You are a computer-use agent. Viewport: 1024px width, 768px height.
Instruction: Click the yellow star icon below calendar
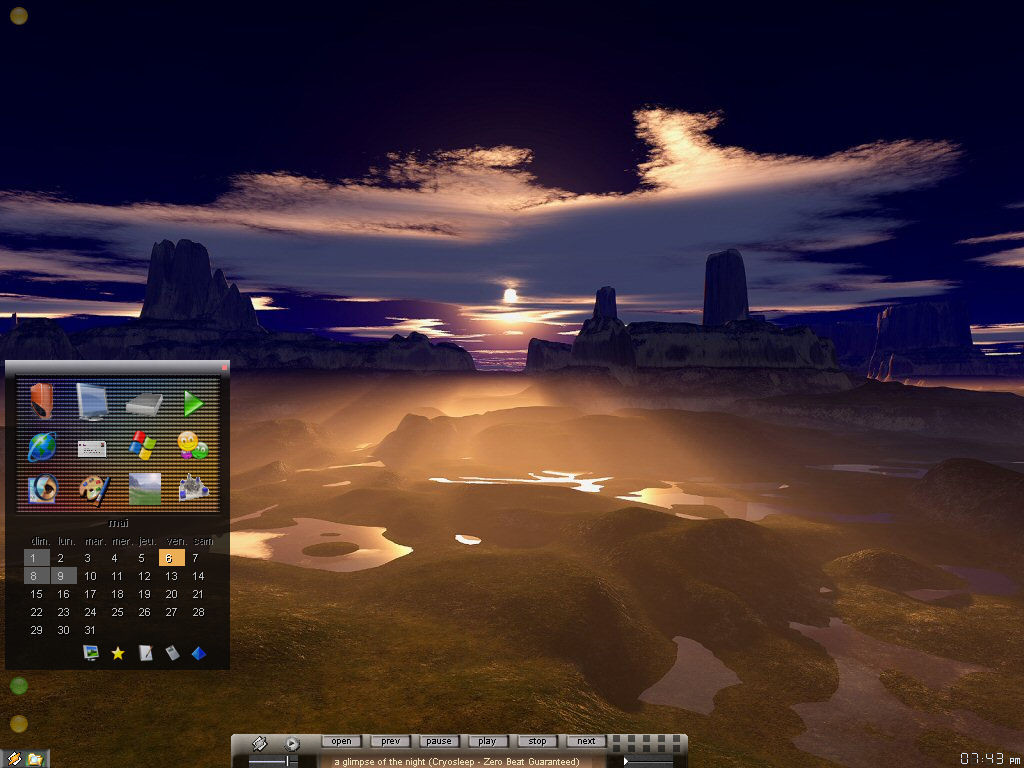(x=118, y=653)
